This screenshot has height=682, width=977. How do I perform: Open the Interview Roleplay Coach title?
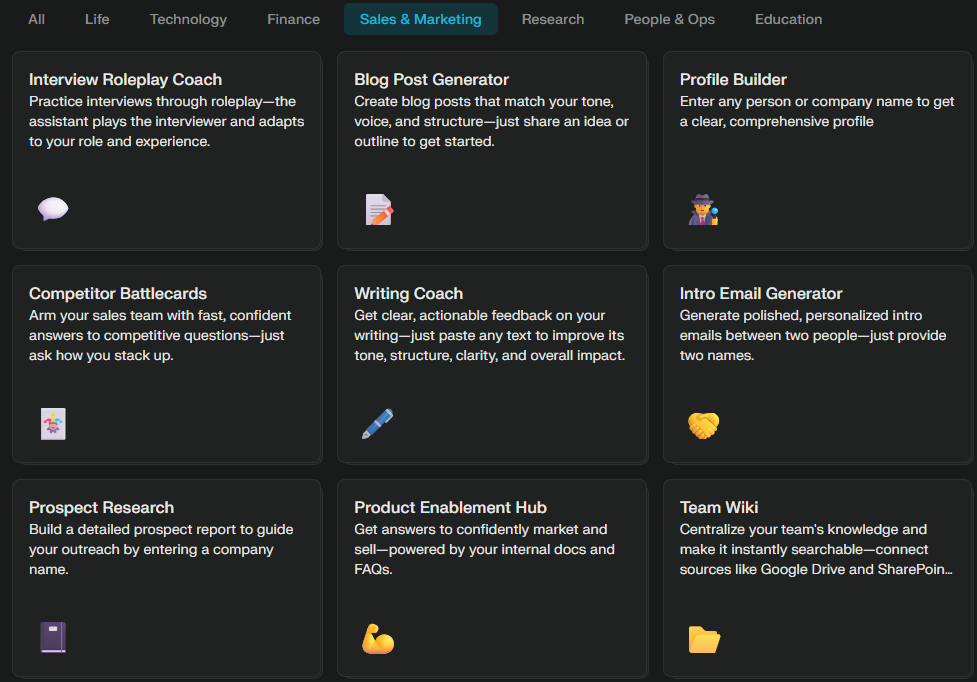125,80
